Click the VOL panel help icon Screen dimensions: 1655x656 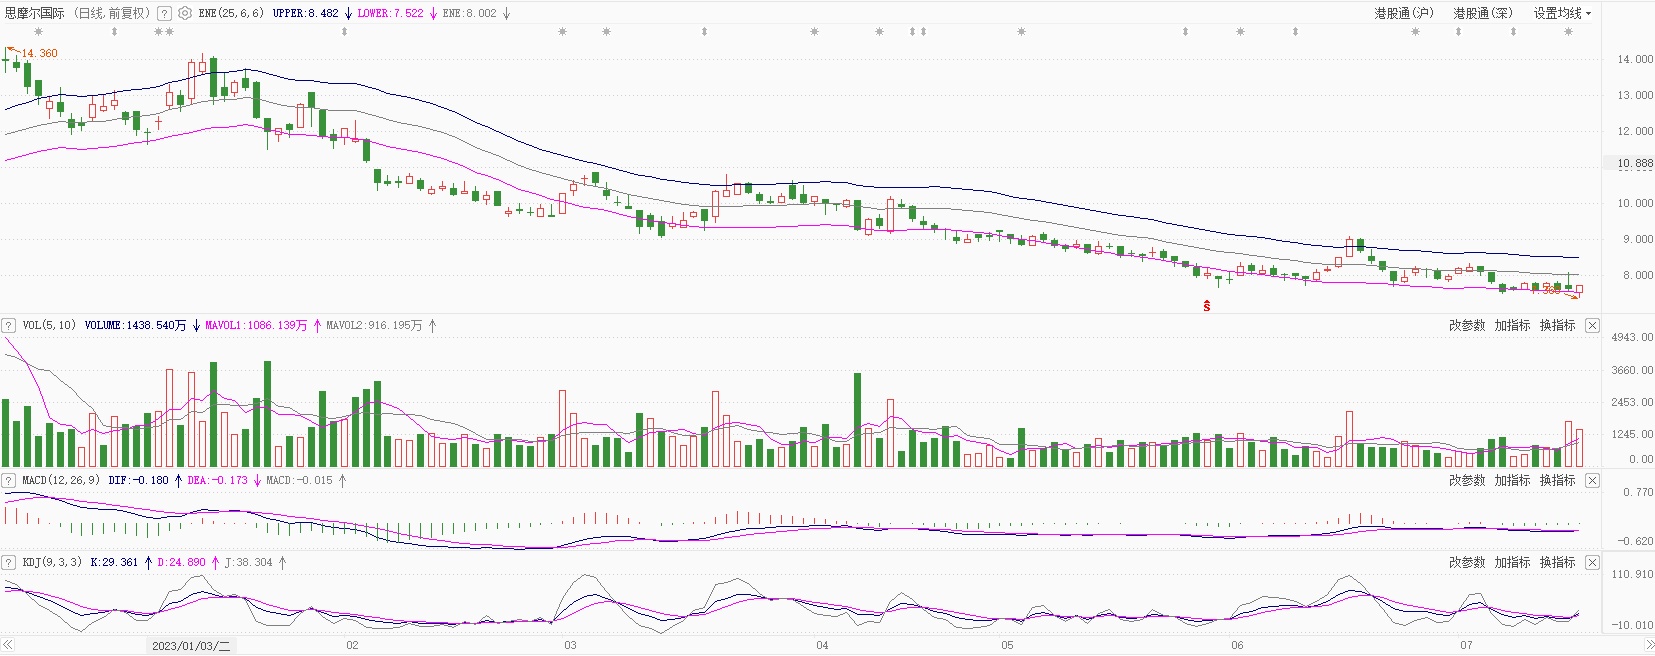pyautogui.click(x=9, y=326)
